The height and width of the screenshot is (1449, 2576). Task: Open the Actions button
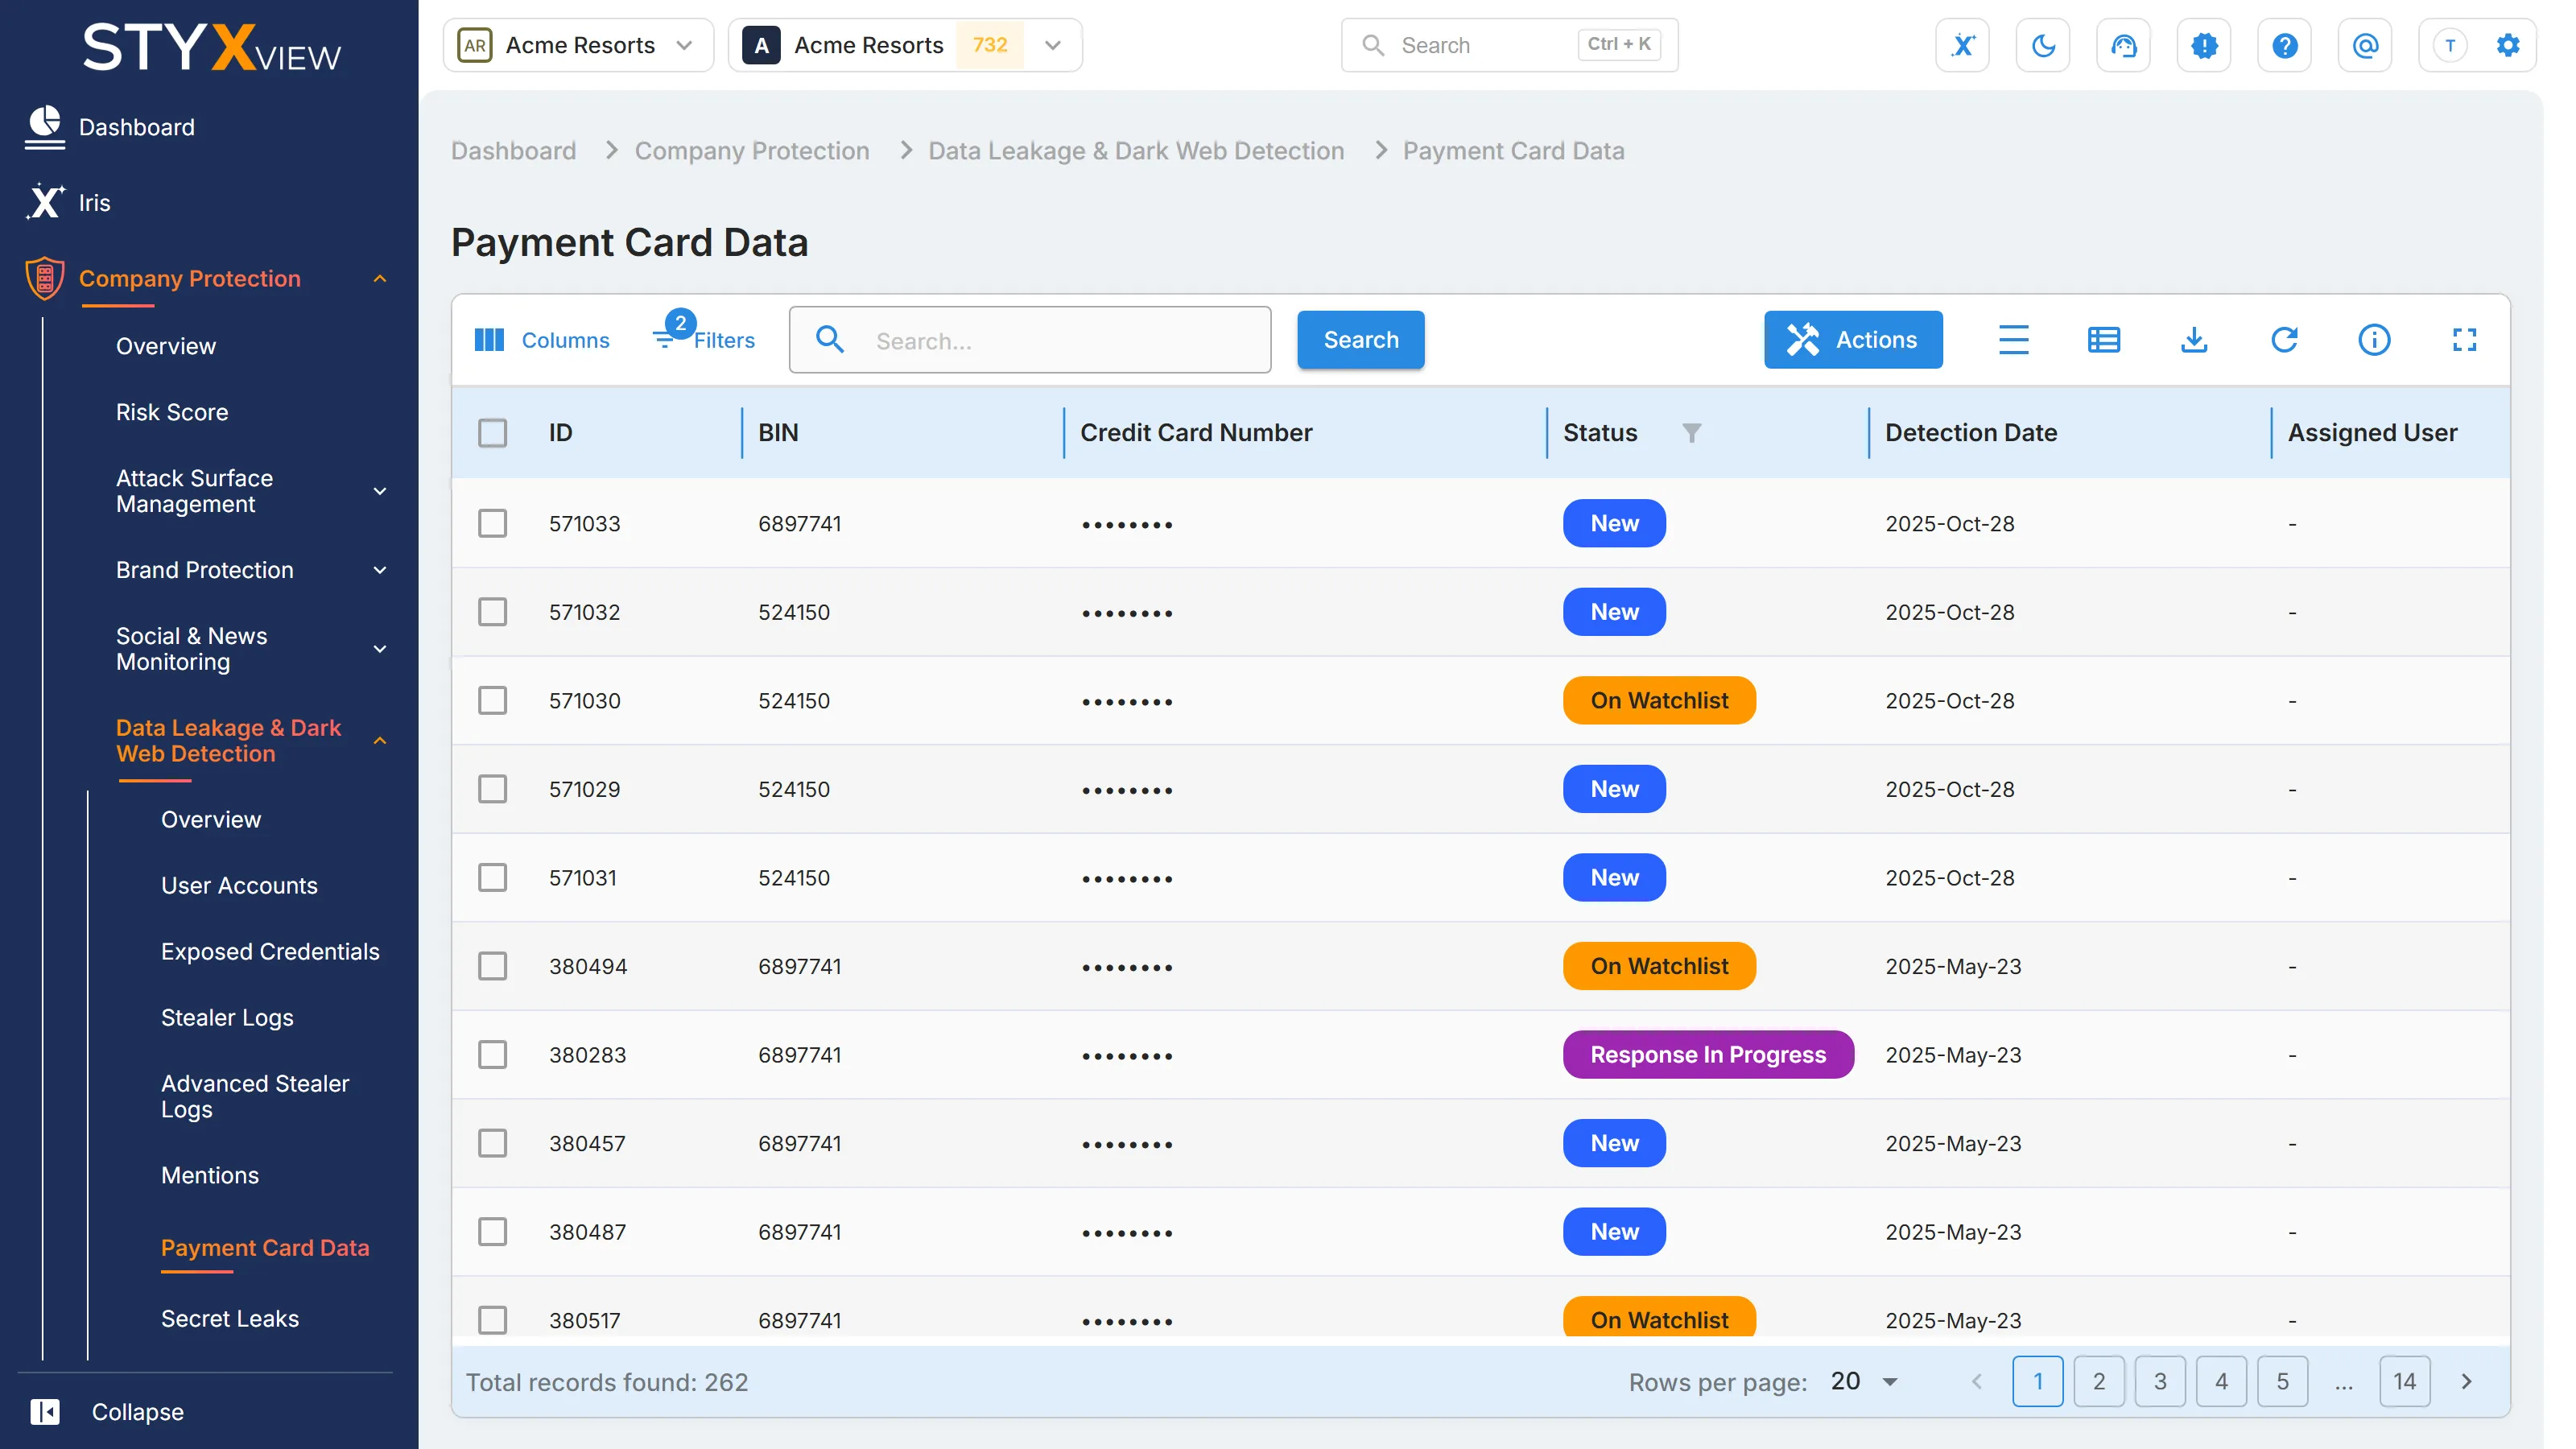(1853, 340)
